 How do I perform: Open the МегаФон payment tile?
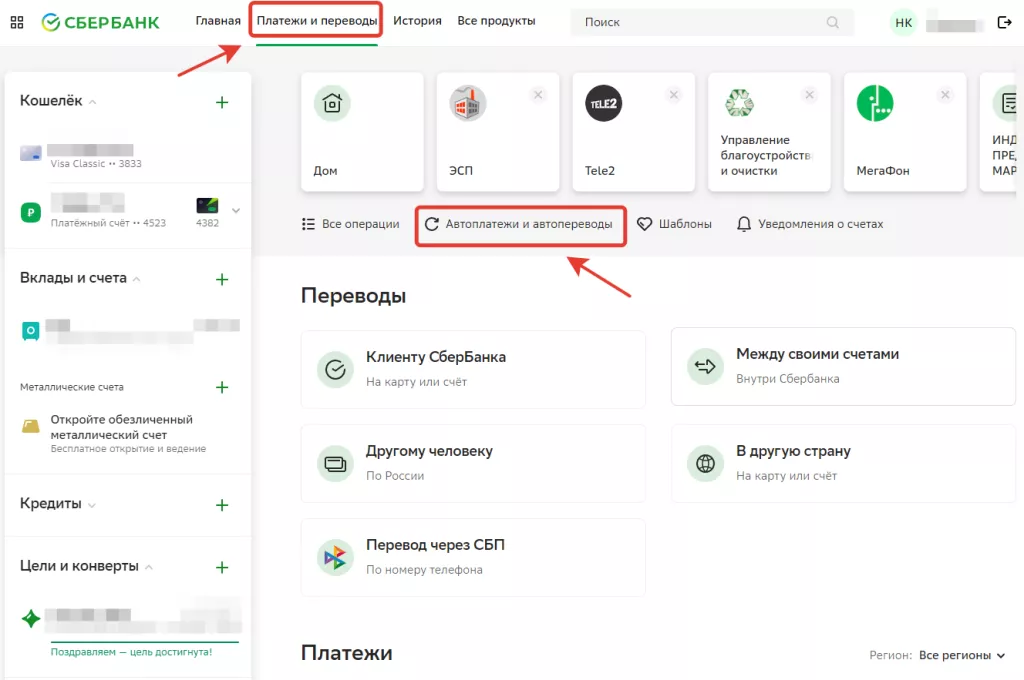904,131
